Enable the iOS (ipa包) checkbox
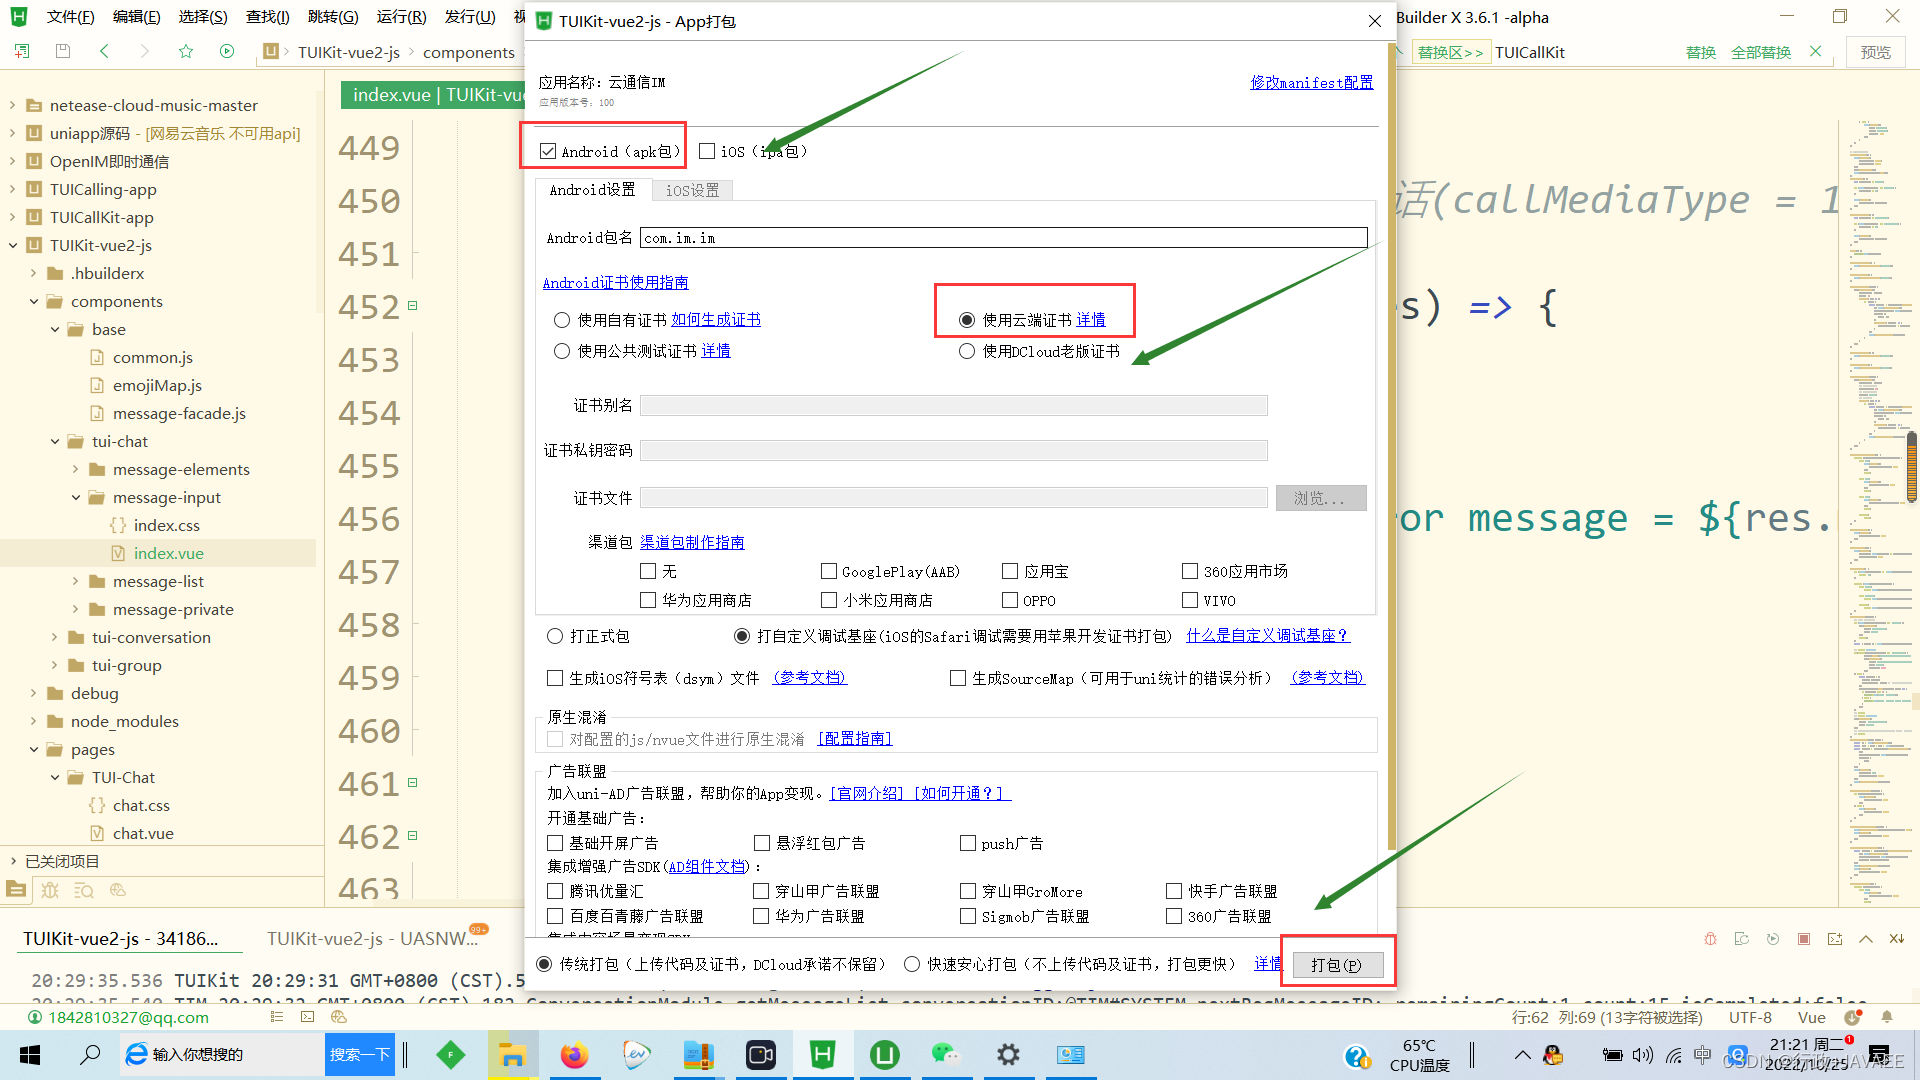Screen dimensions: 1920x1080 707,151
